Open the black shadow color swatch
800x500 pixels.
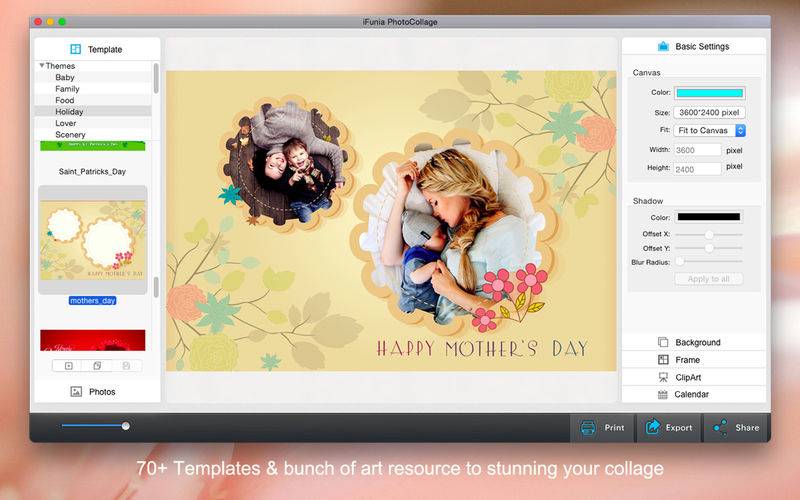pyautogui.click(x=709, y=217)
